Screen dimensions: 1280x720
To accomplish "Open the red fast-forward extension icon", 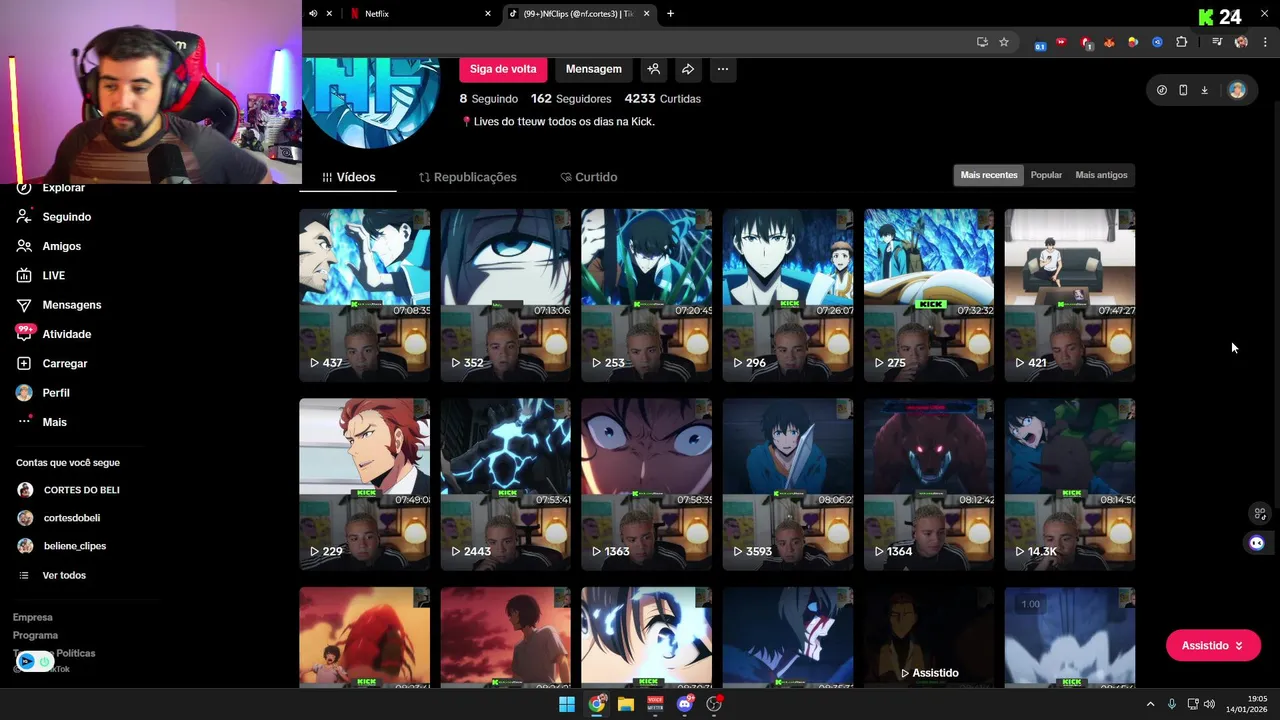I will pyautogui.click(x=1061, y=42).
